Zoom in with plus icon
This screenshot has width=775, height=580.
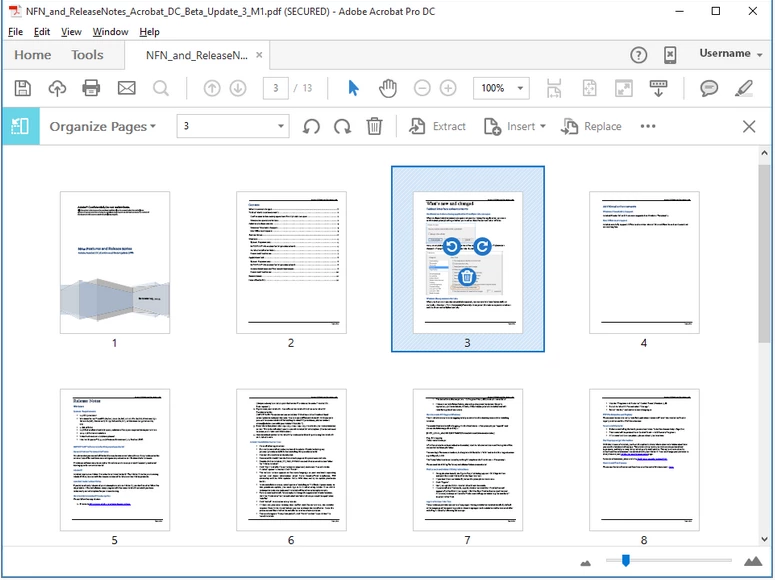click(448, 88)
